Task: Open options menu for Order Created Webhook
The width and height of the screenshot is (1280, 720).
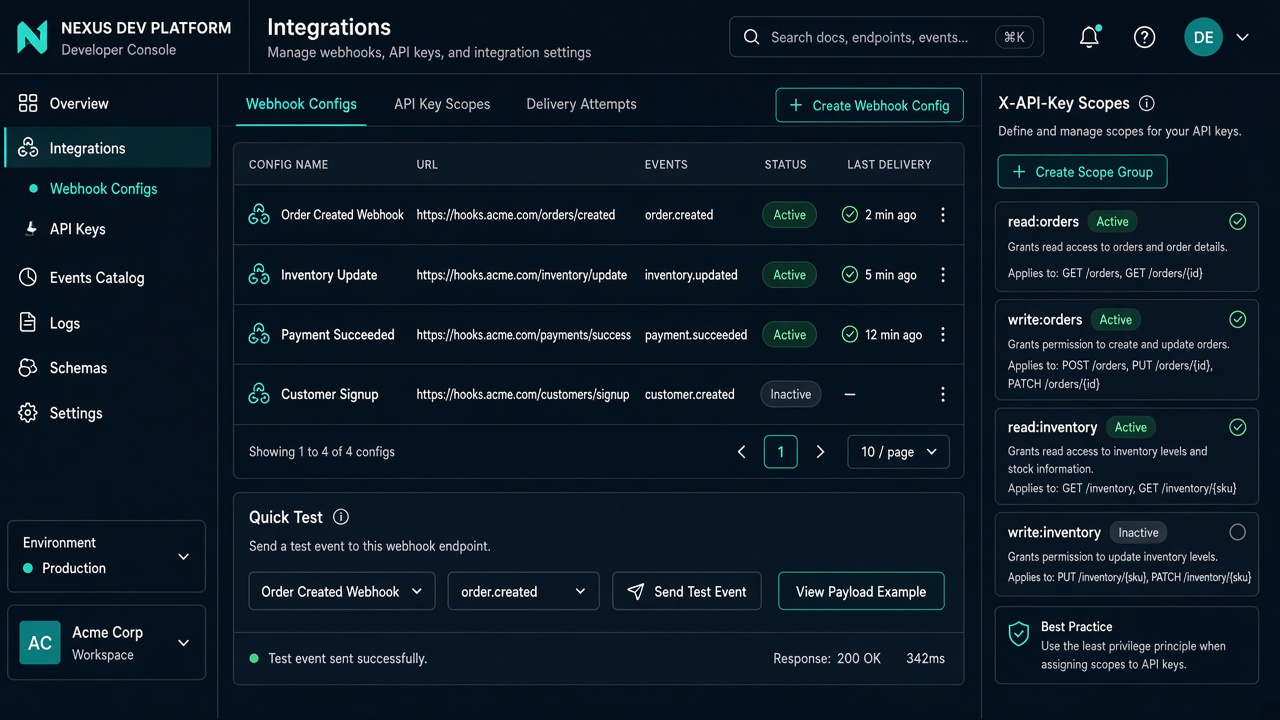Action: (942, 215)
